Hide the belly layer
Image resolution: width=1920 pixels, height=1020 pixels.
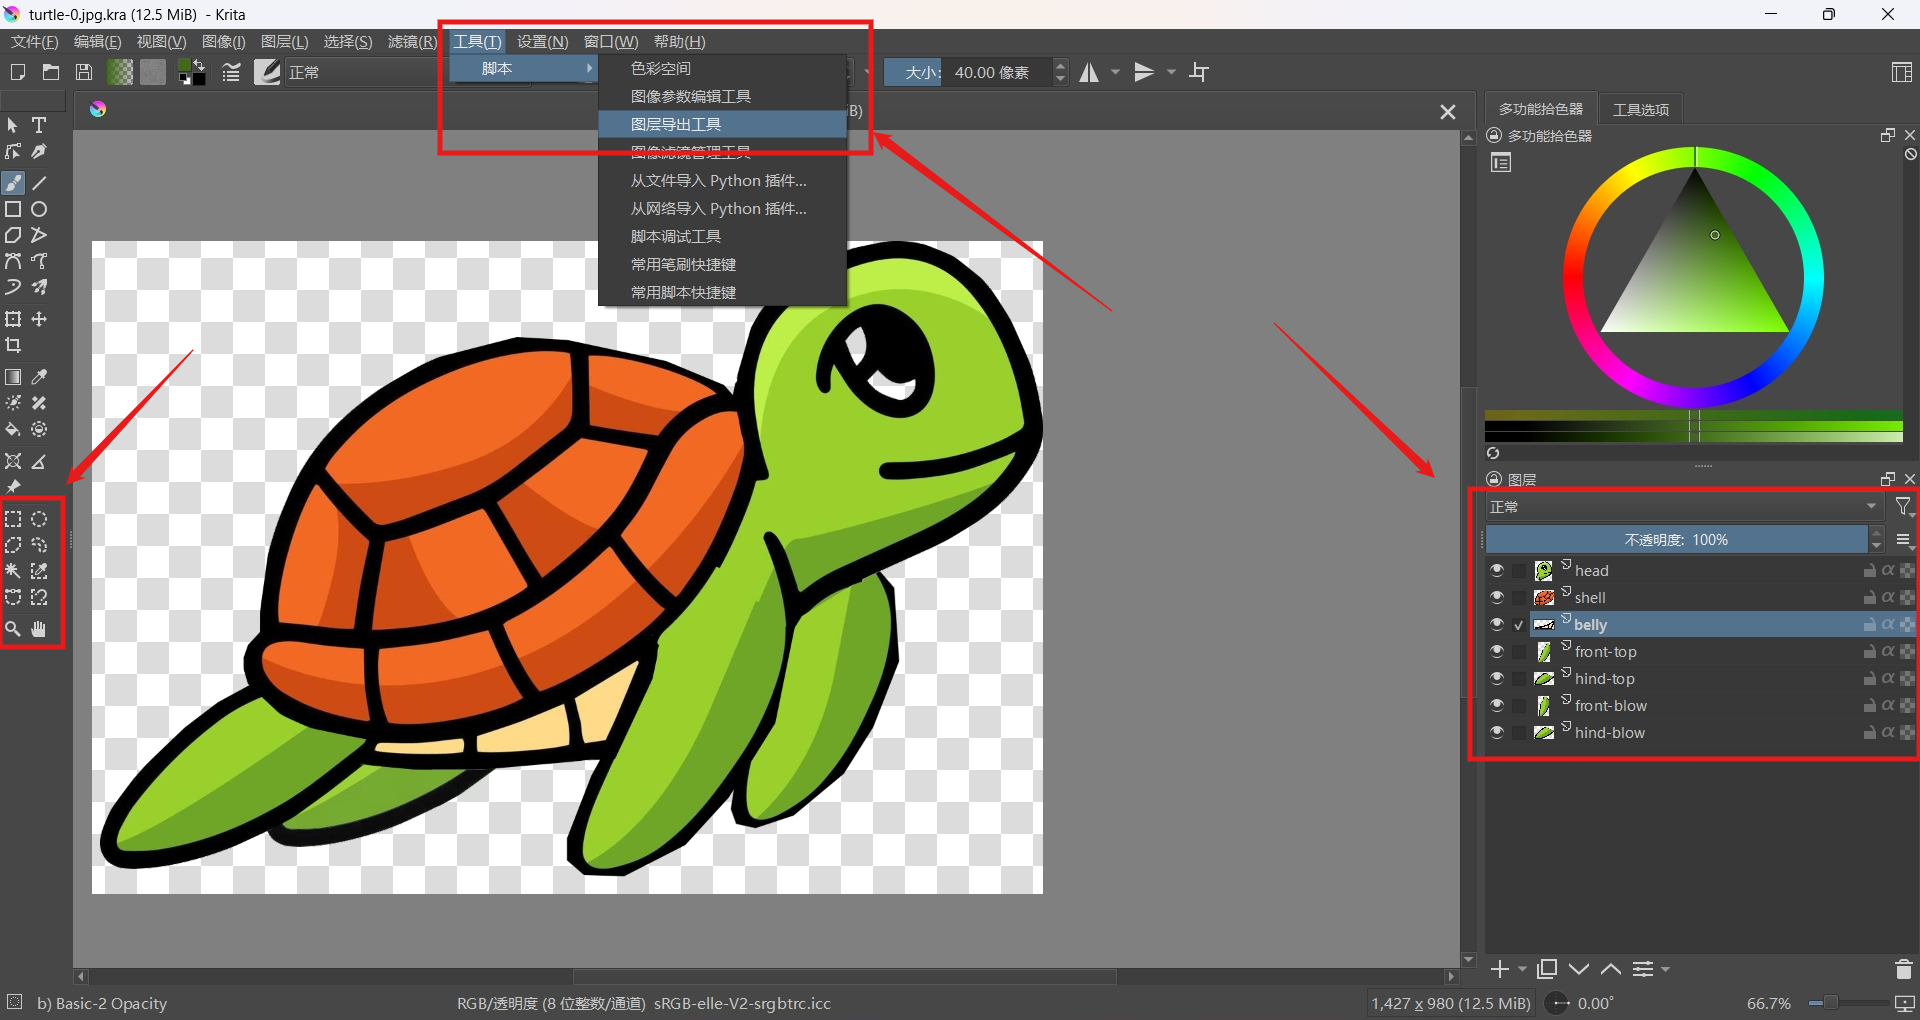click(x=1497, y=624)
